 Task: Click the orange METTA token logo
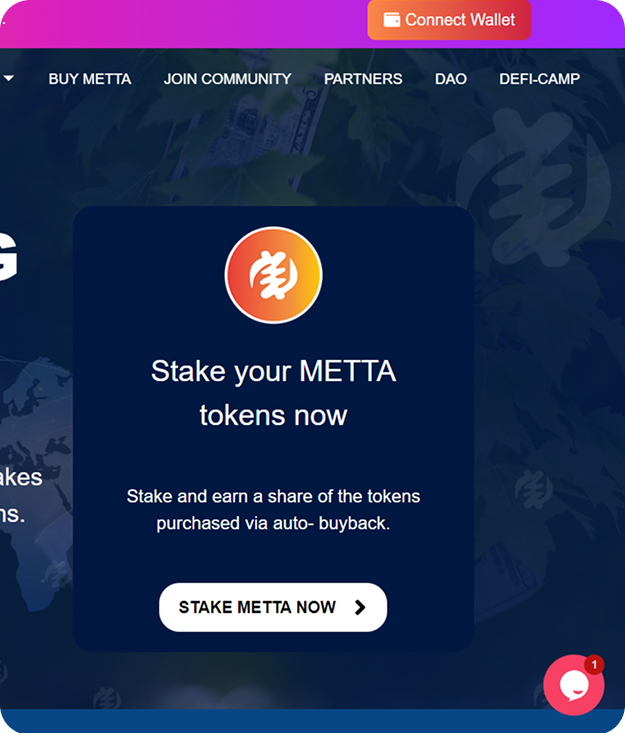pyautogui.click(x=273, y=275)
